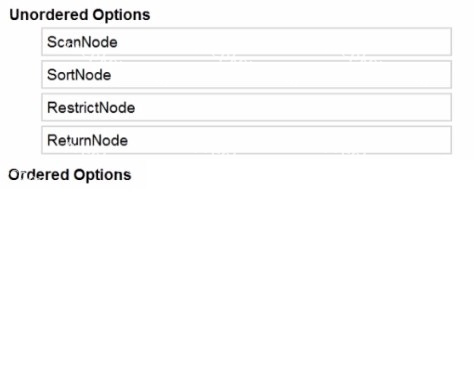The image size is (474, 386).
Task: Choose the last unordered option ReturnNode
Action: tap(247, 140)
